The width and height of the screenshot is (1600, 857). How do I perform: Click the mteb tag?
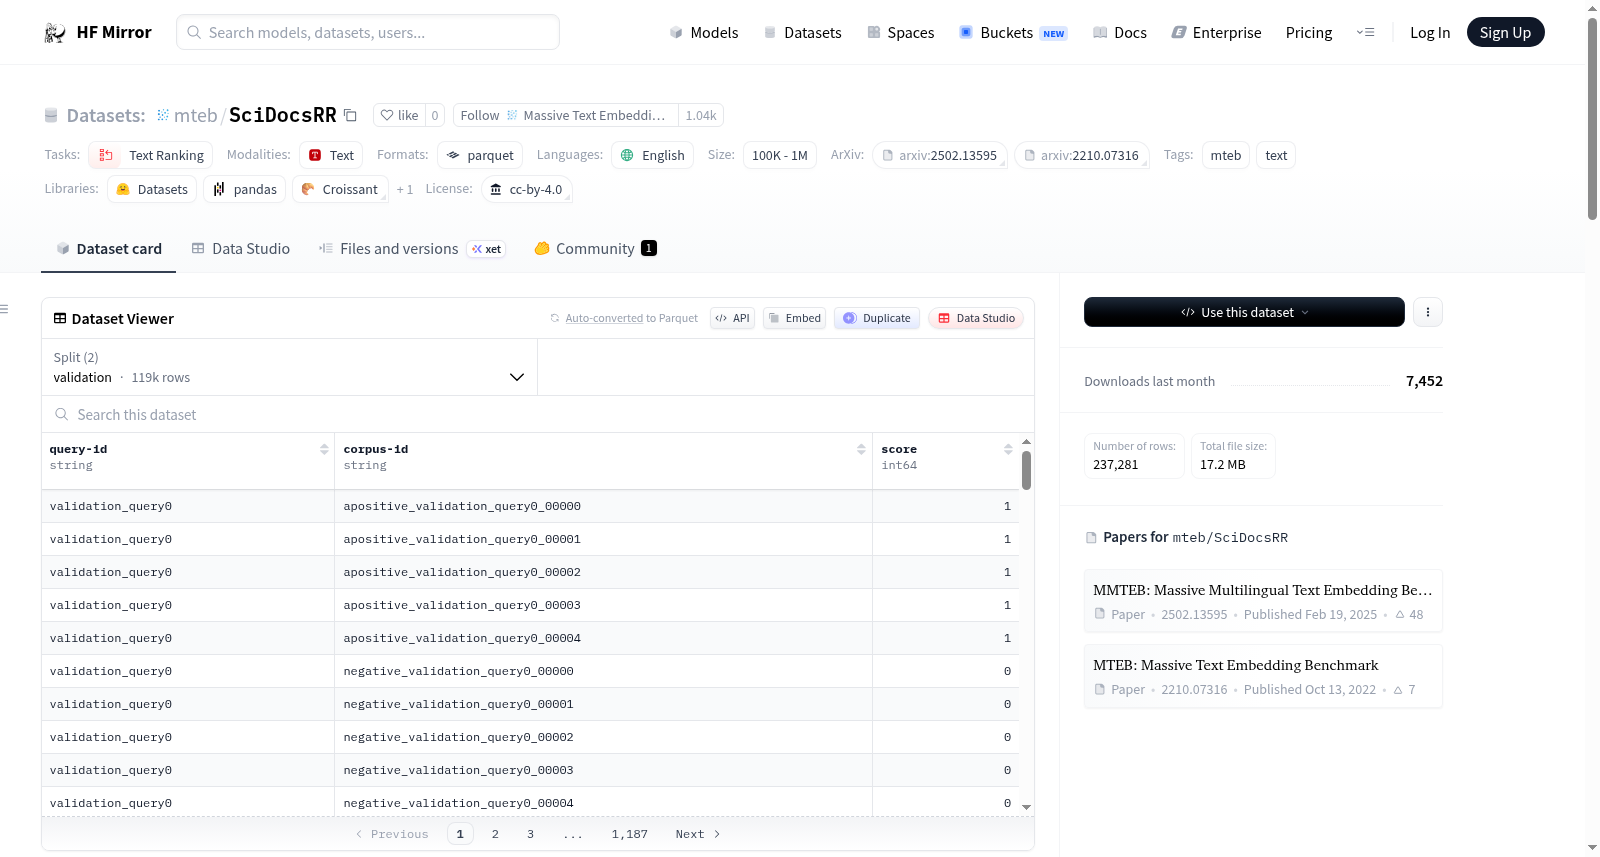click(x=1225, y=155)
